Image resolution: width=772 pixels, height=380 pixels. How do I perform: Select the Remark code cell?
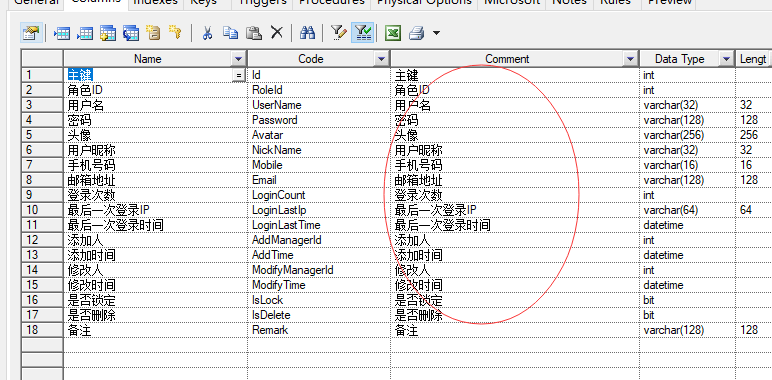(319, 330)
